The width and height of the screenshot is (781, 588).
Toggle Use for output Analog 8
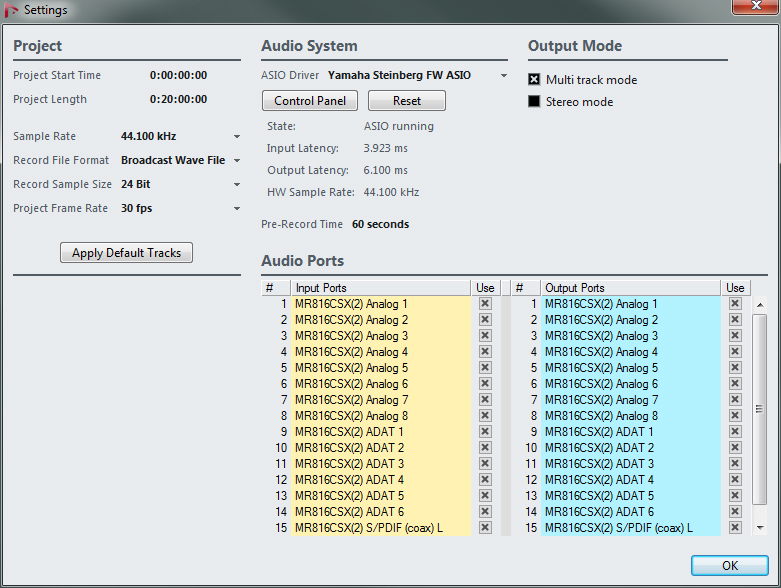[735, 416]
